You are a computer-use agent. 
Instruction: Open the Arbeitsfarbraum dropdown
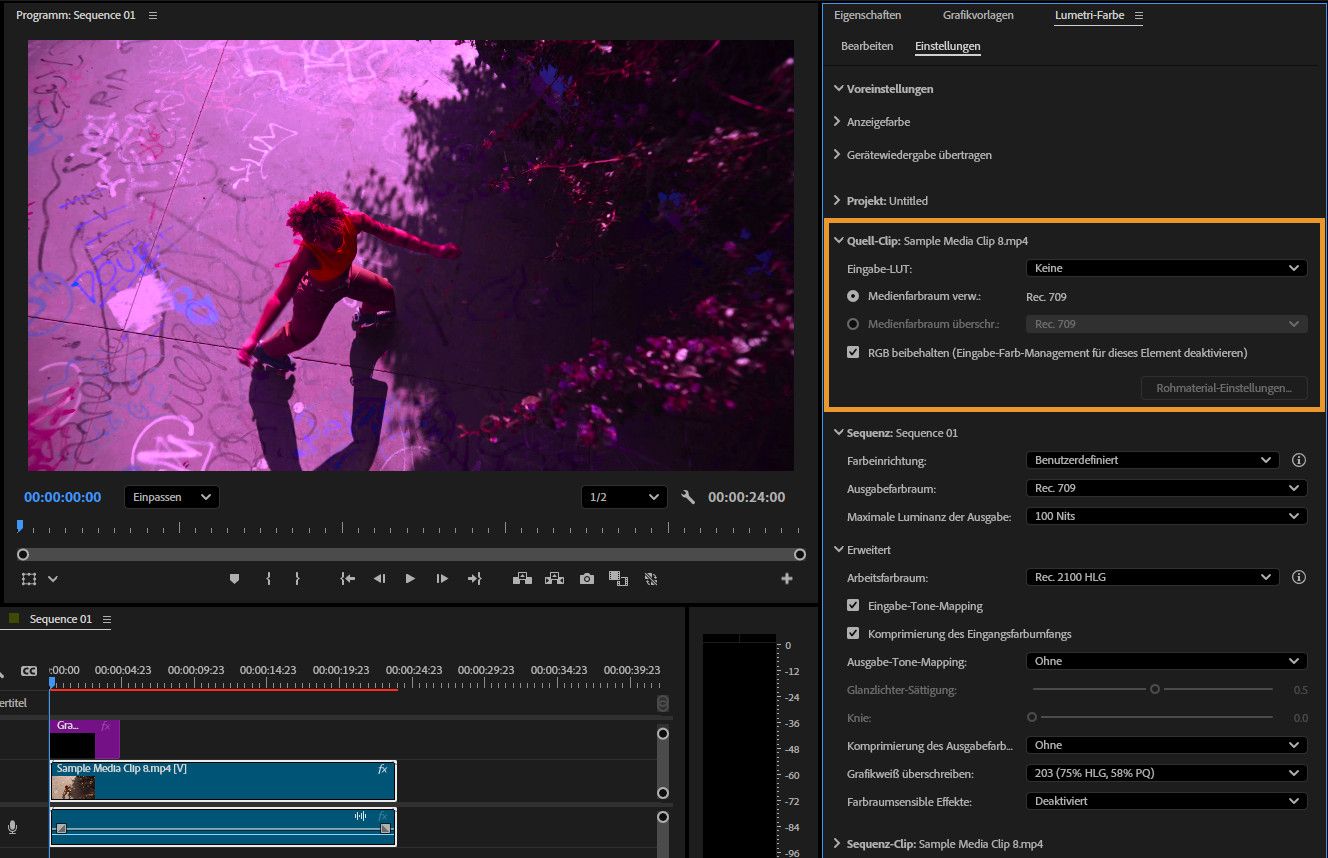coord(1152,577)
